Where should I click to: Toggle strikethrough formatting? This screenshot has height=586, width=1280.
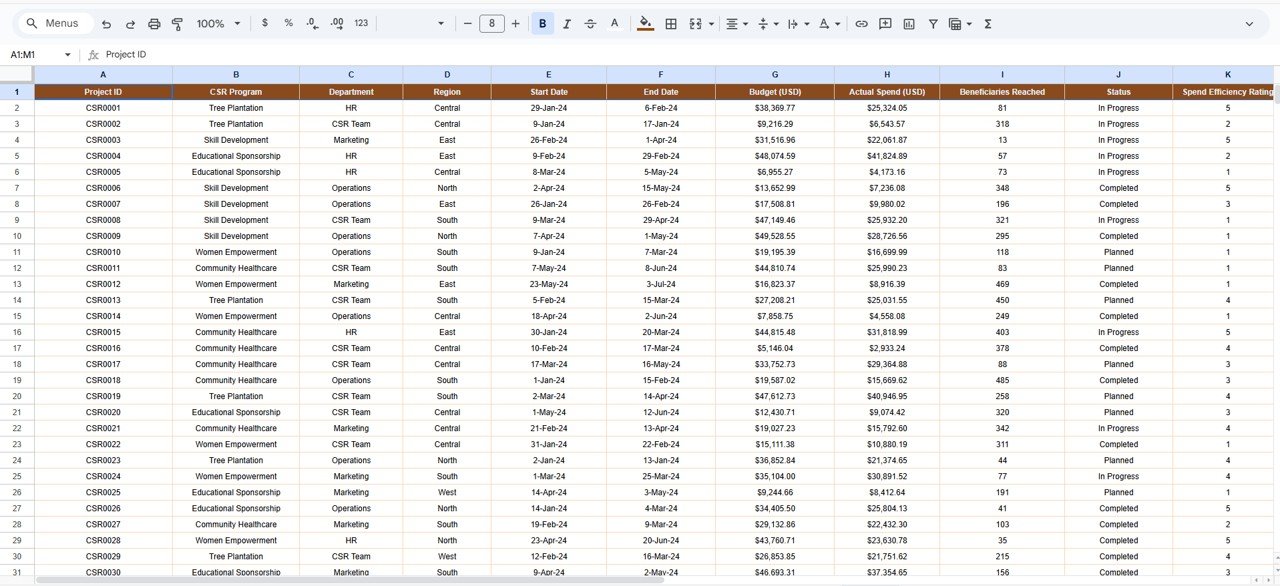pos(590,23)
